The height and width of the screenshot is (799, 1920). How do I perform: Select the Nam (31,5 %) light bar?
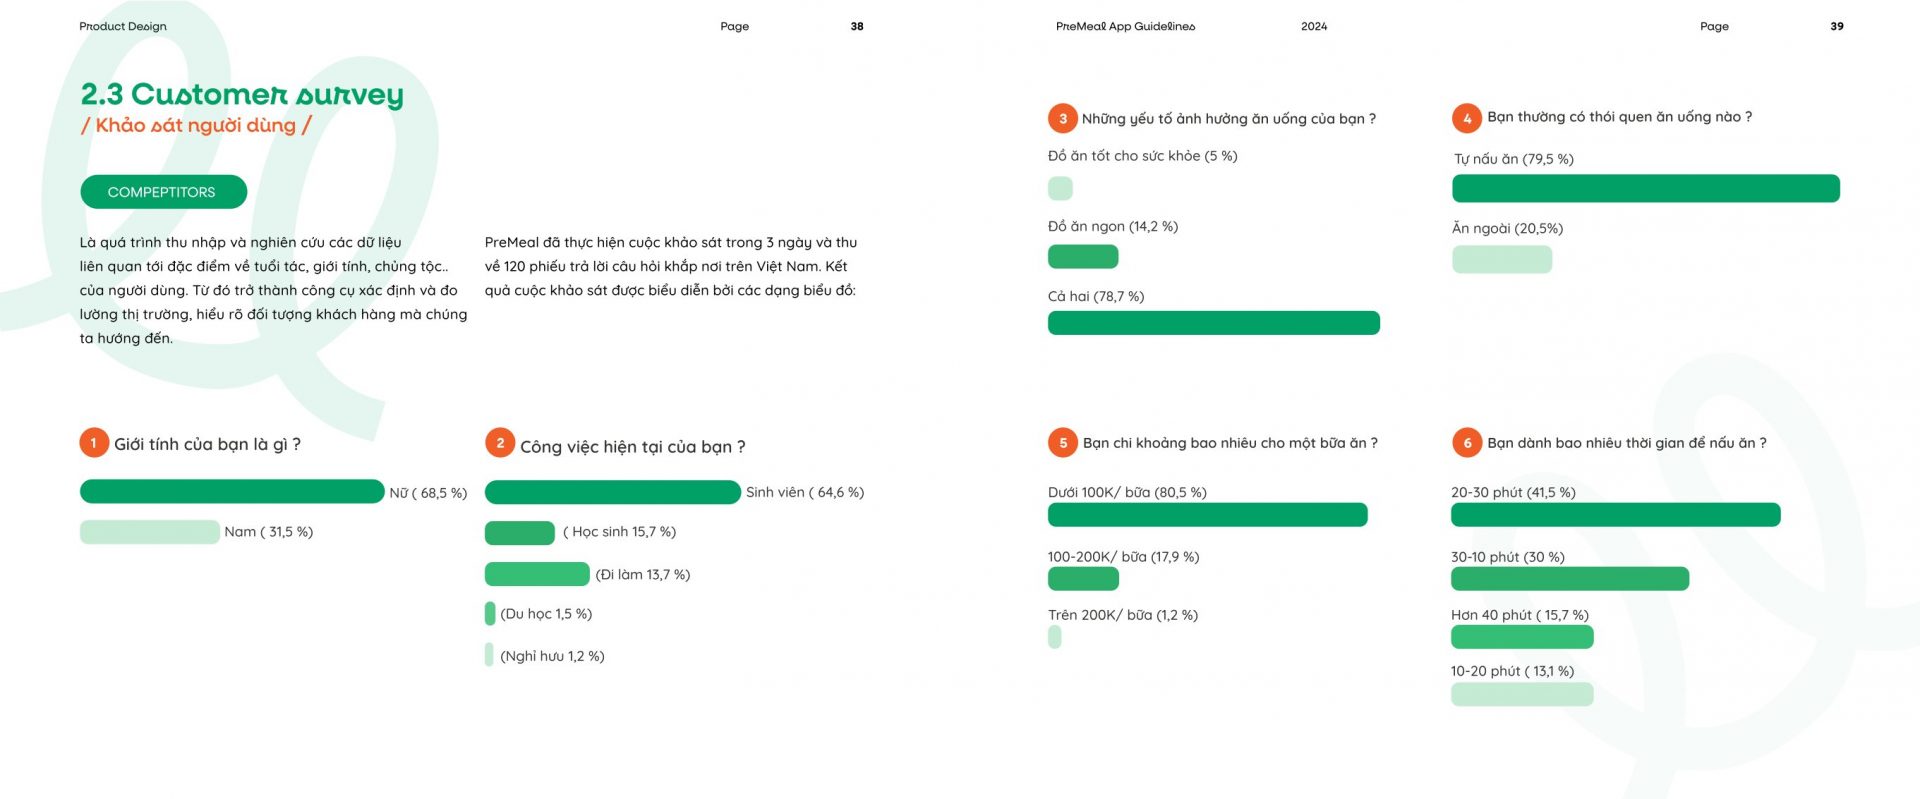pos(150,532)
